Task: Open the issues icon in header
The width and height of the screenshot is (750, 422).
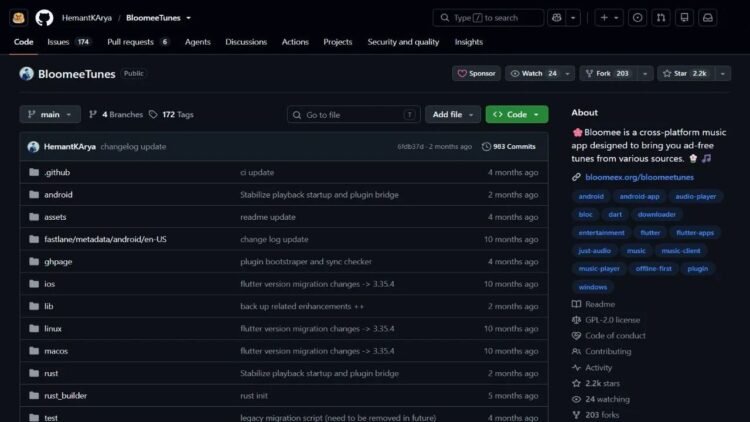Action: [x=637, y=18]
